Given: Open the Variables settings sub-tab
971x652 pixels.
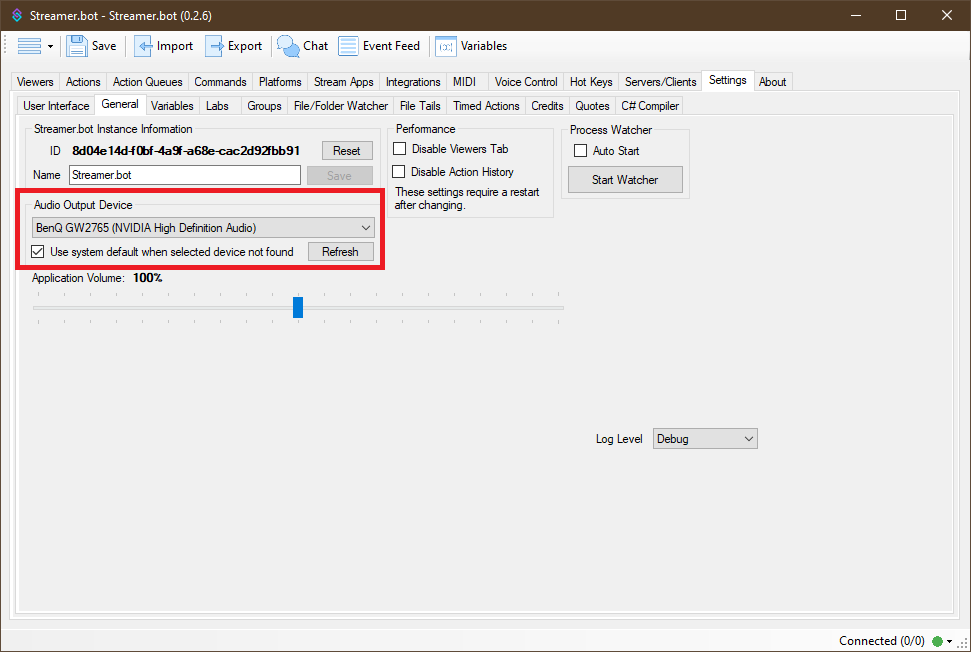Looking at the screenshot, I should pyautogui.click(x=172, y=106).
